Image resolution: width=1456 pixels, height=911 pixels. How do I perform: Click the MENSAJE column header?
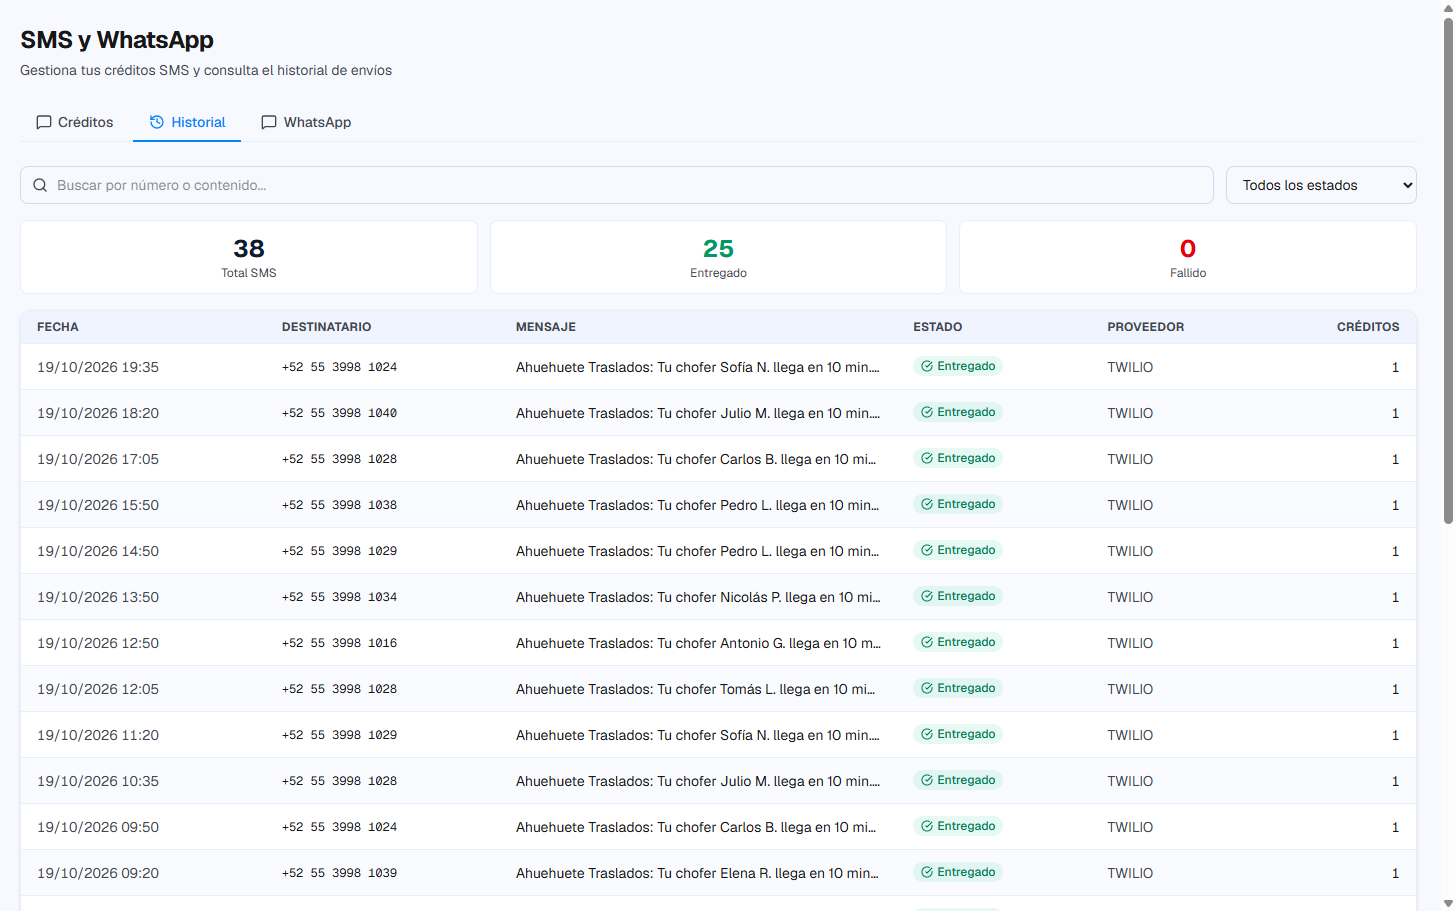(546, 327)
